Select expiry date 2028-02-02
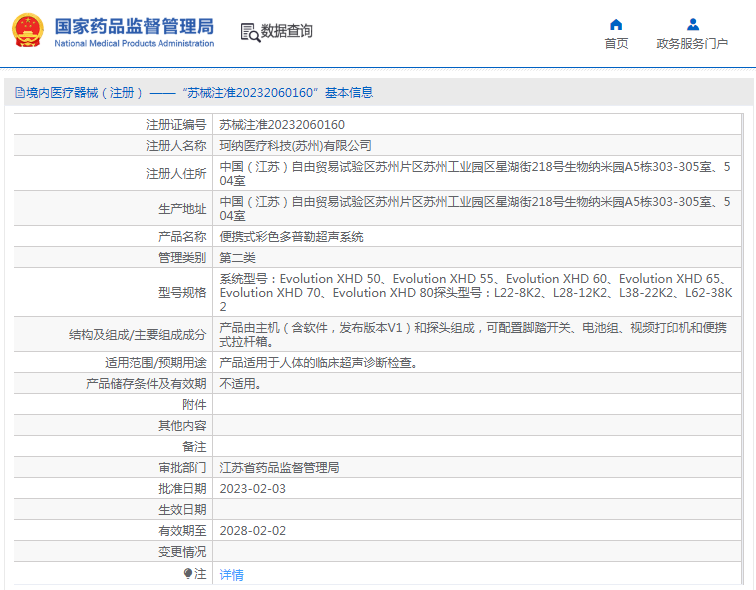 tap(253, 531)
